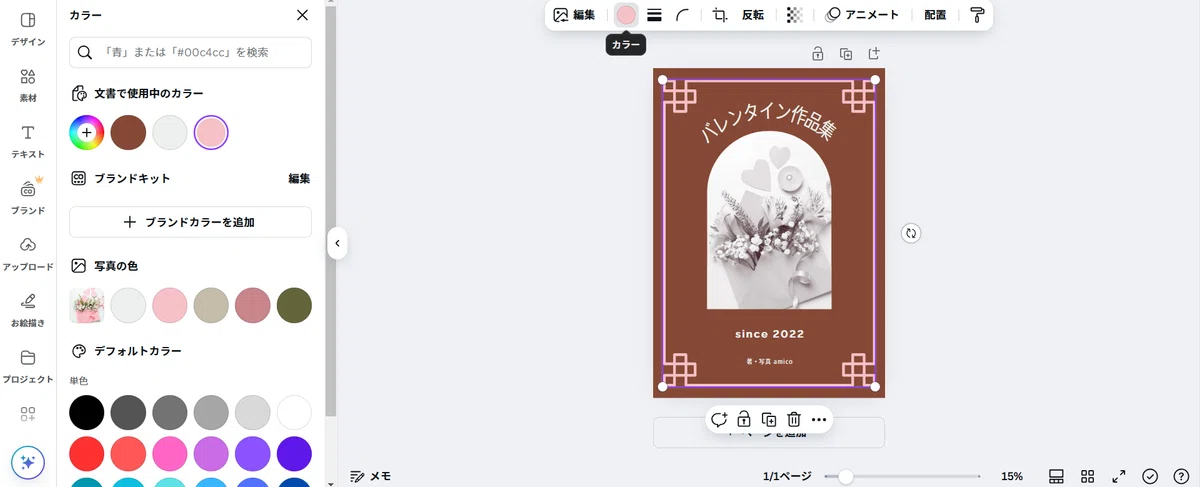Open the apps grid icon in sidebar

(x=28, y=414)
